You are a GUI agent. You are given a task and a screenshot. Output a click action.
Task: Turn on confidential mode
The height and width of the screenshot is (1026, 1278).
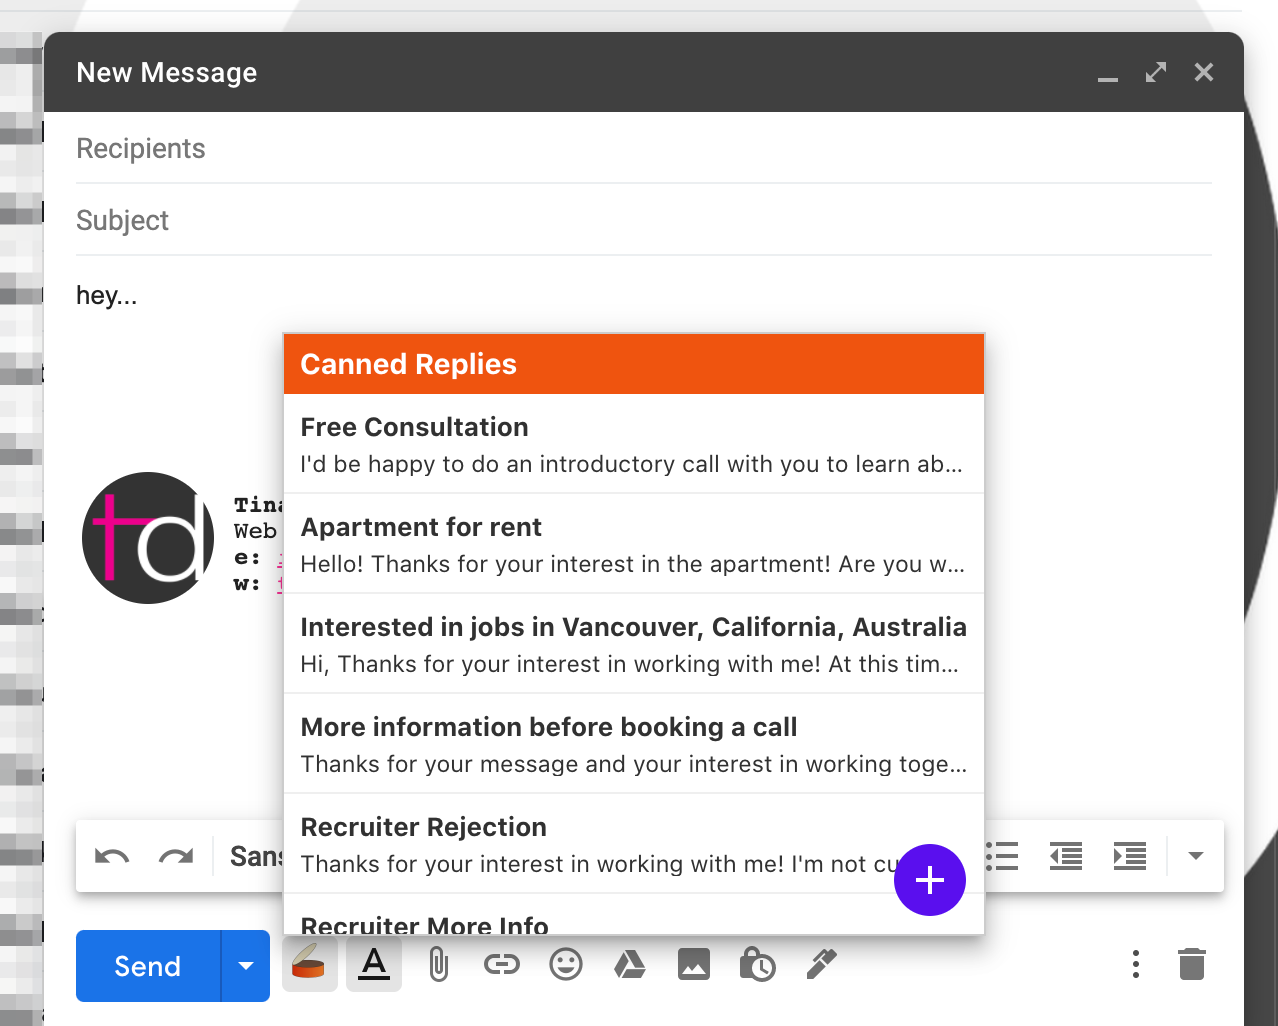758,964
